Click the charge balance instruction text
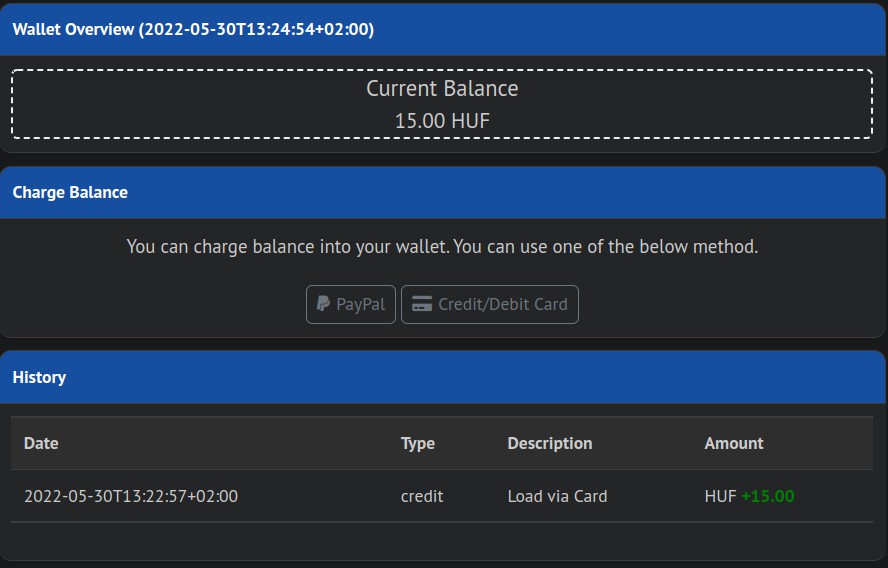 tap(442, 246)
